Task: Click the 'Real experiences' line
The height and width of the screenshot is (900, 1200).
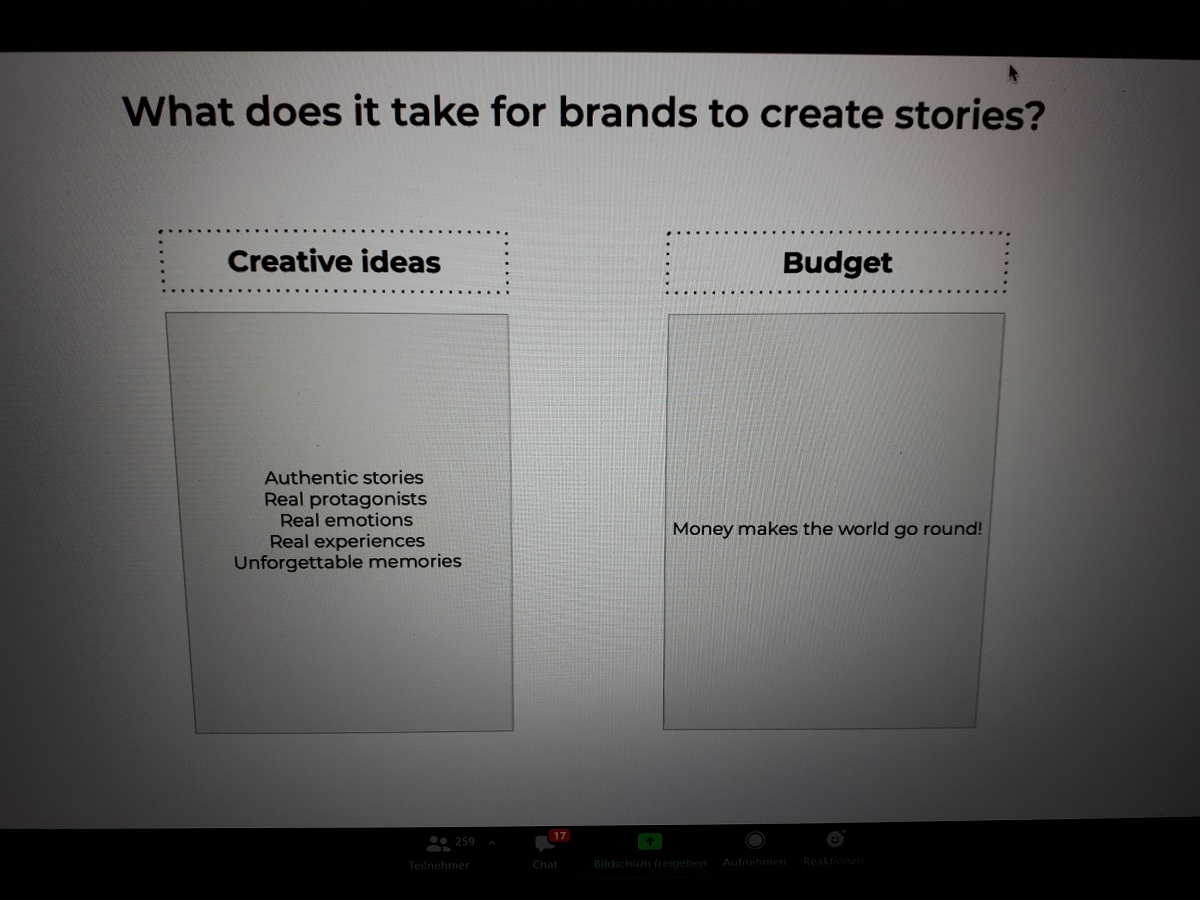Action: tap(347, 541)
